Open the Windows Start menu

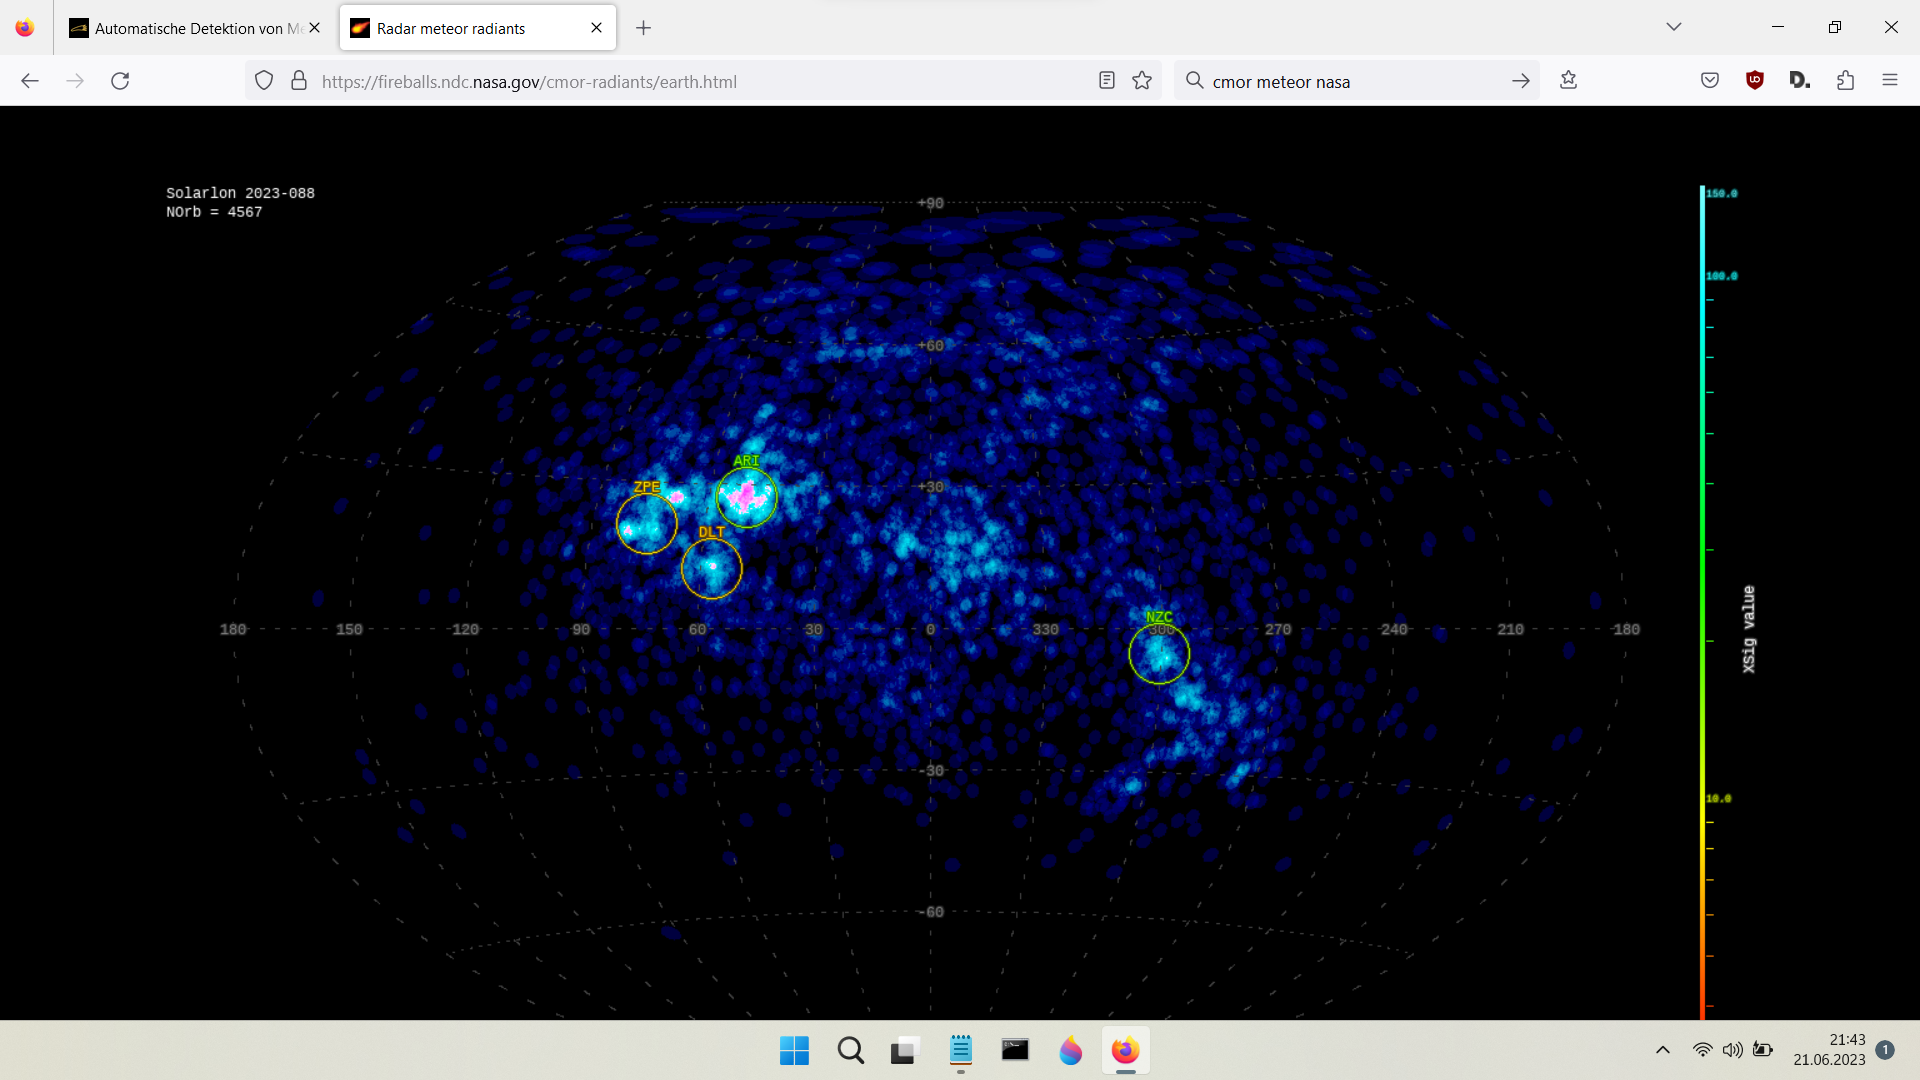coord(794,1050)
